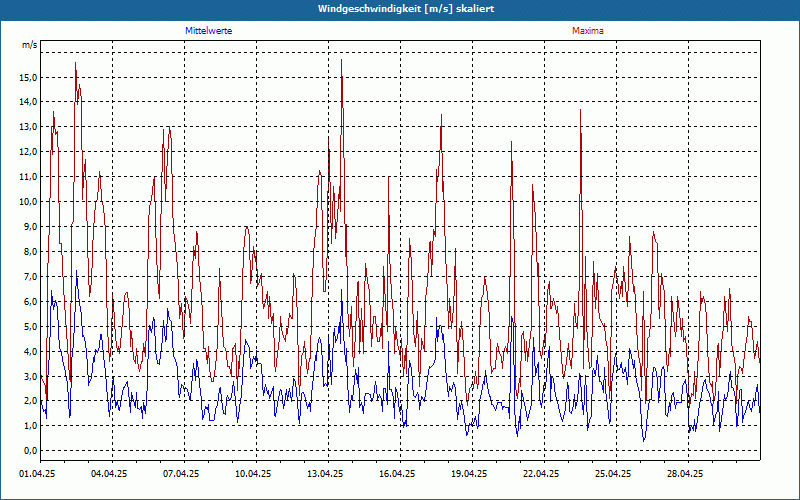Click the 25.04.25 date label
This screenshot has height=500, width=800.
613,474
